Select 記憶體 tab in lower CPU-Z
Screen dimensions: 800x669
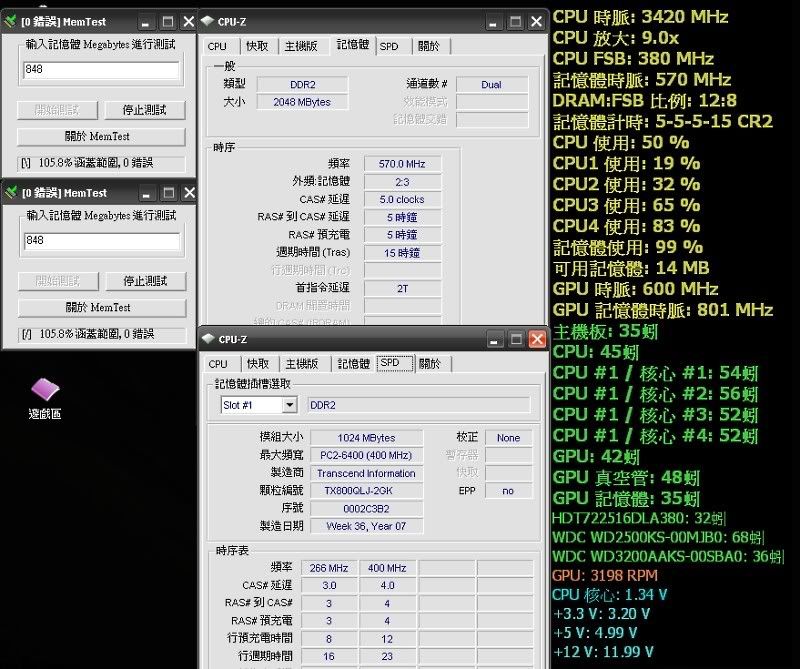tap(354, 364)
